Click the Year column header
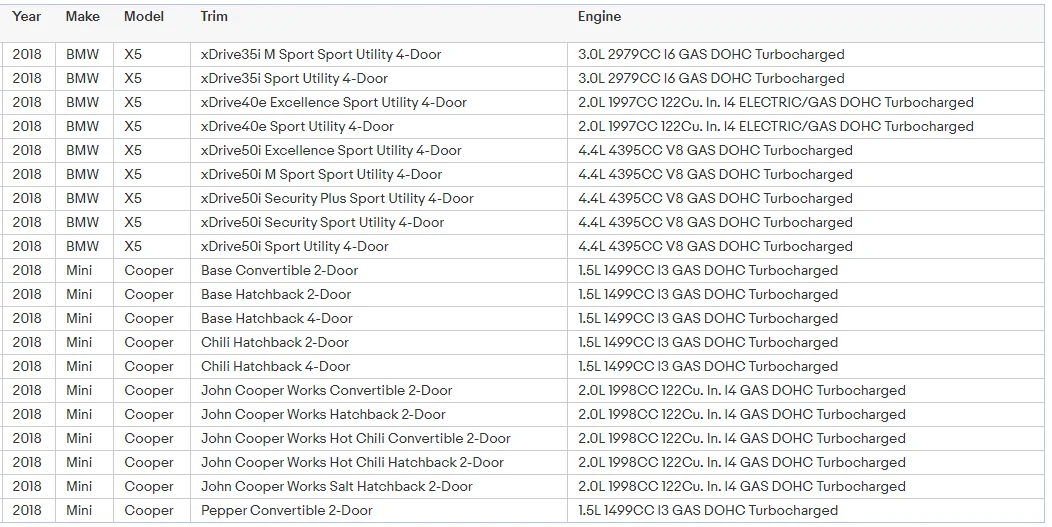The width and height of the screenshot is (1052, 527). [x=27, y=17]
